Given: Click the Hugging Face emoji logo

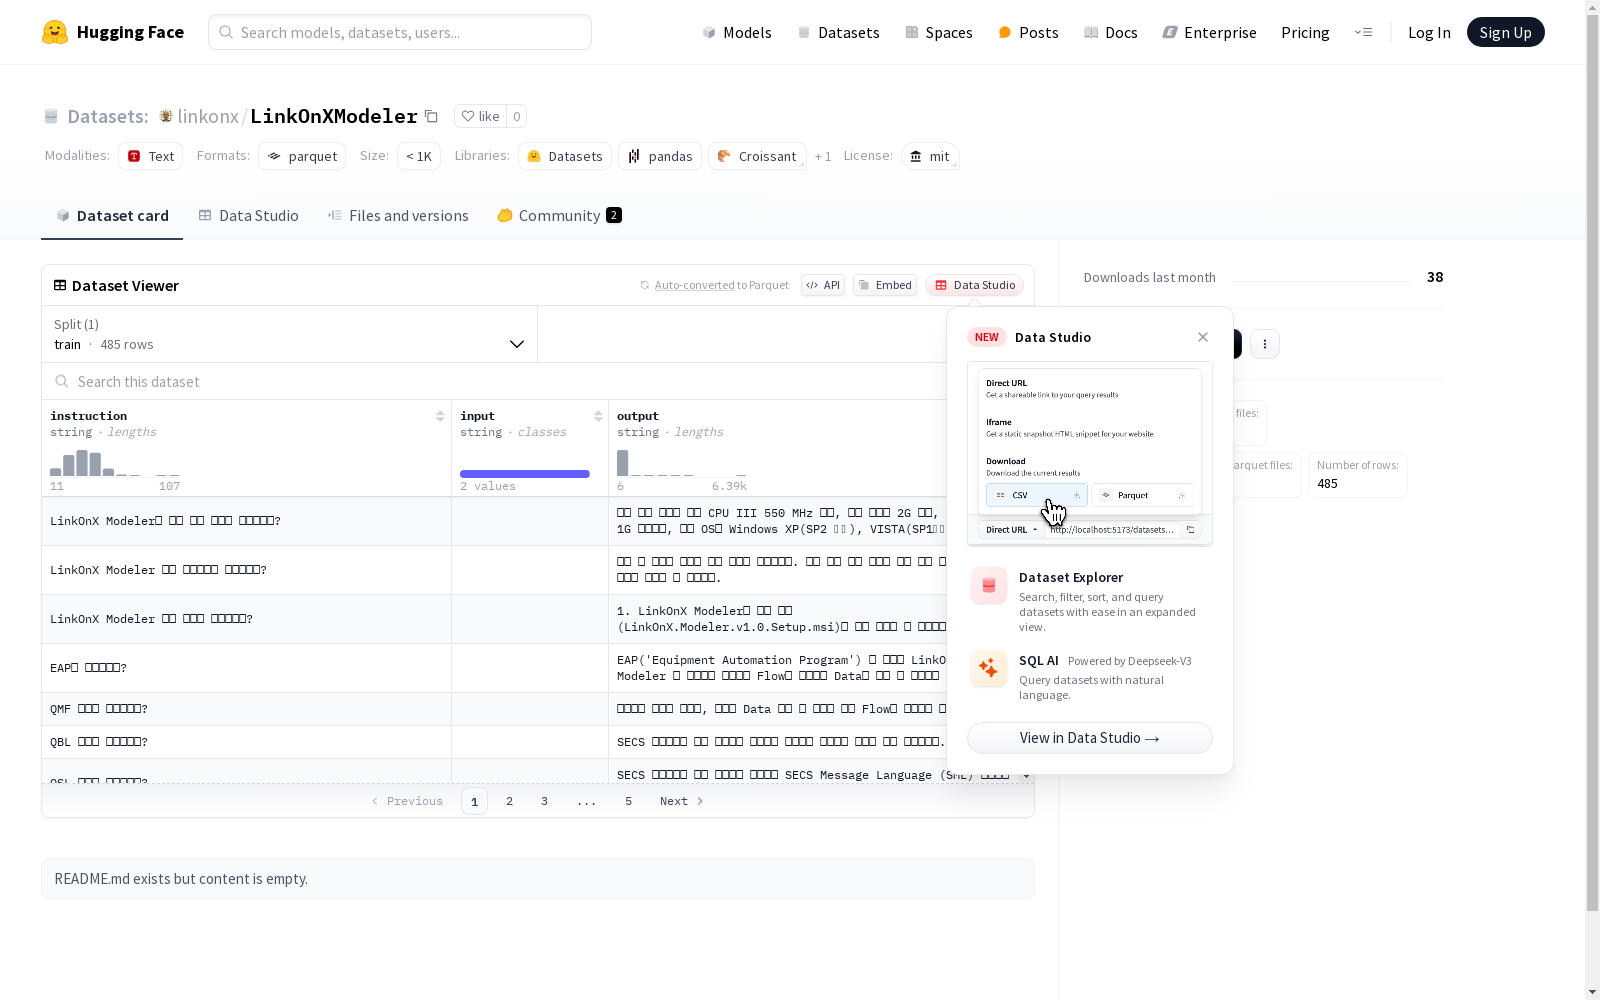Looking at the screenshot, I should [55, 32].
